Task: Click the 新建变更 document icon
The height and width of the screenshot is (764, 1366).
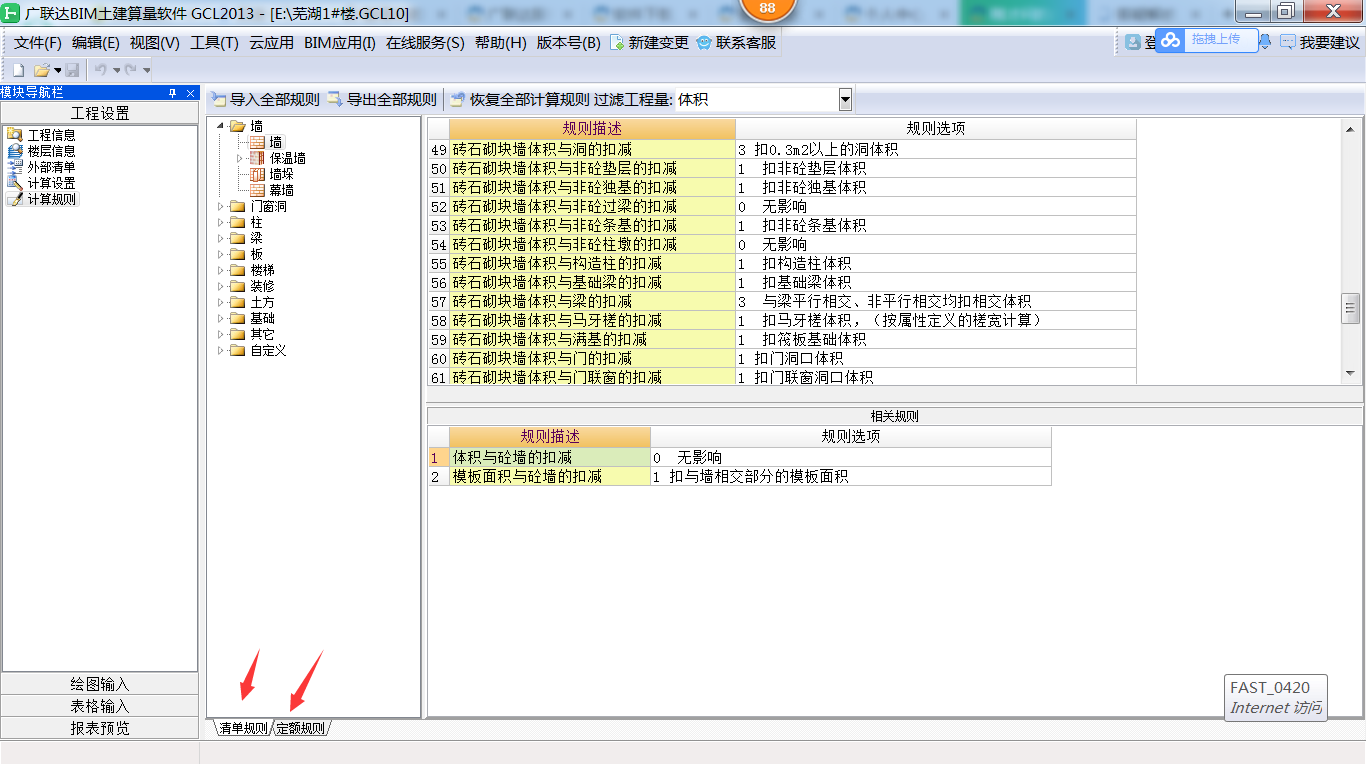Action: [x=617, y=43]
